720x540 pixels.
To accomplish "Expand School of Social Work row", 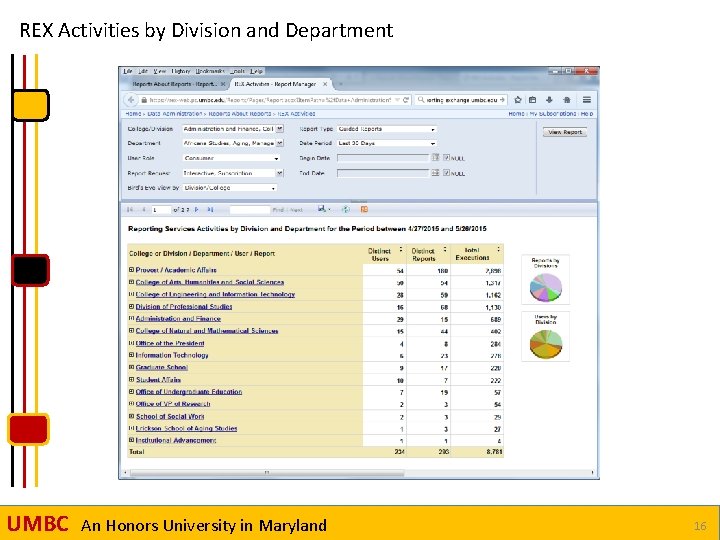I will 131,416.
